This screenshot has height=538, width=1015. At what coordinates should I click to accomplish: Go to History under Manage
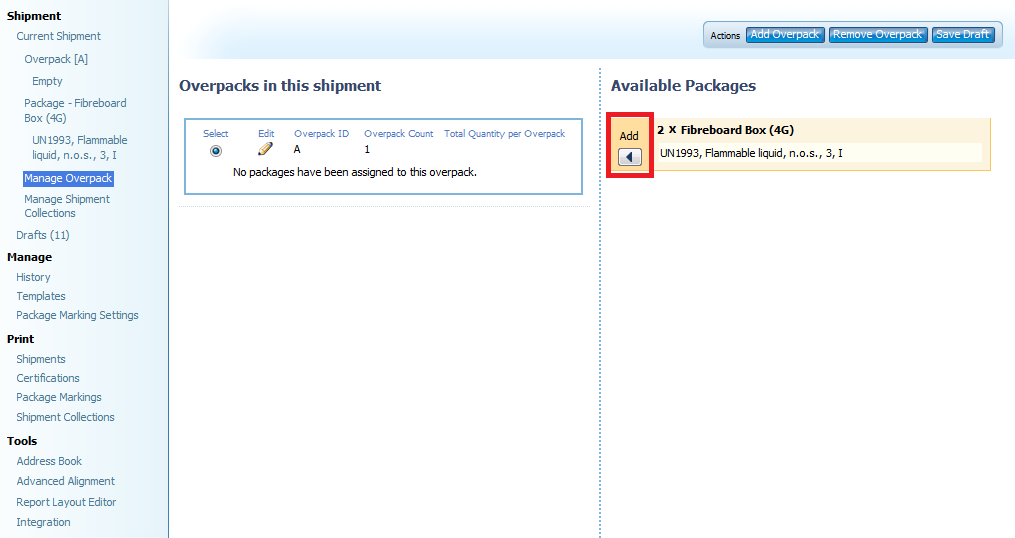point(33,277)
